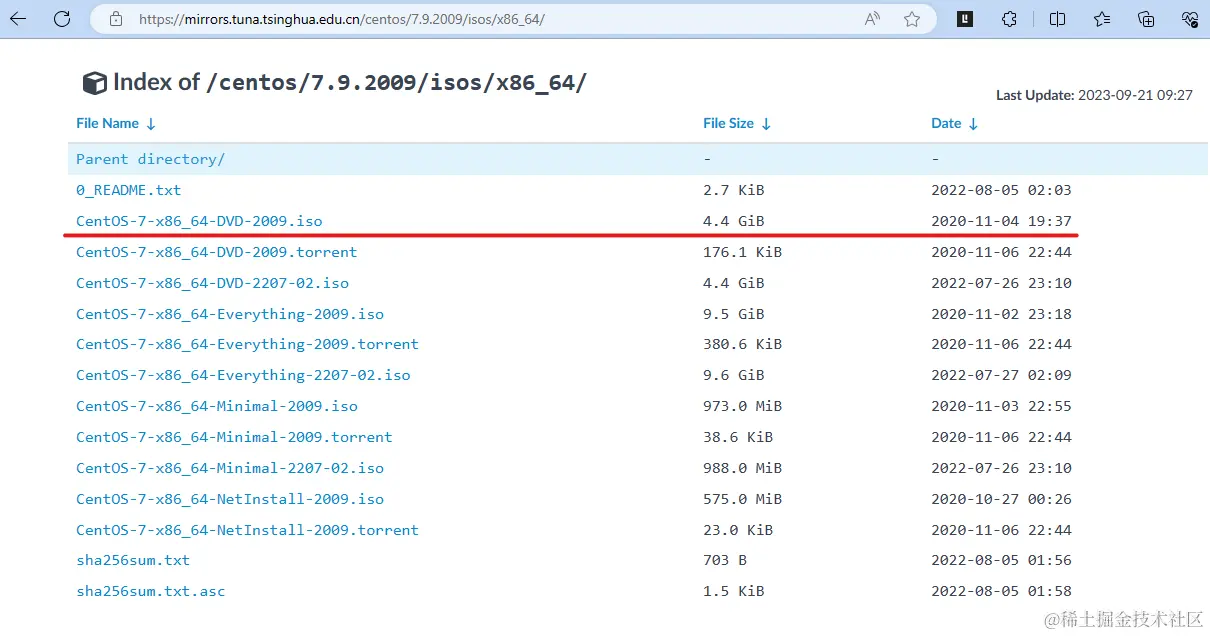Open 0_README.txt file
The image size is (1210, 636).
pos(129,190)
